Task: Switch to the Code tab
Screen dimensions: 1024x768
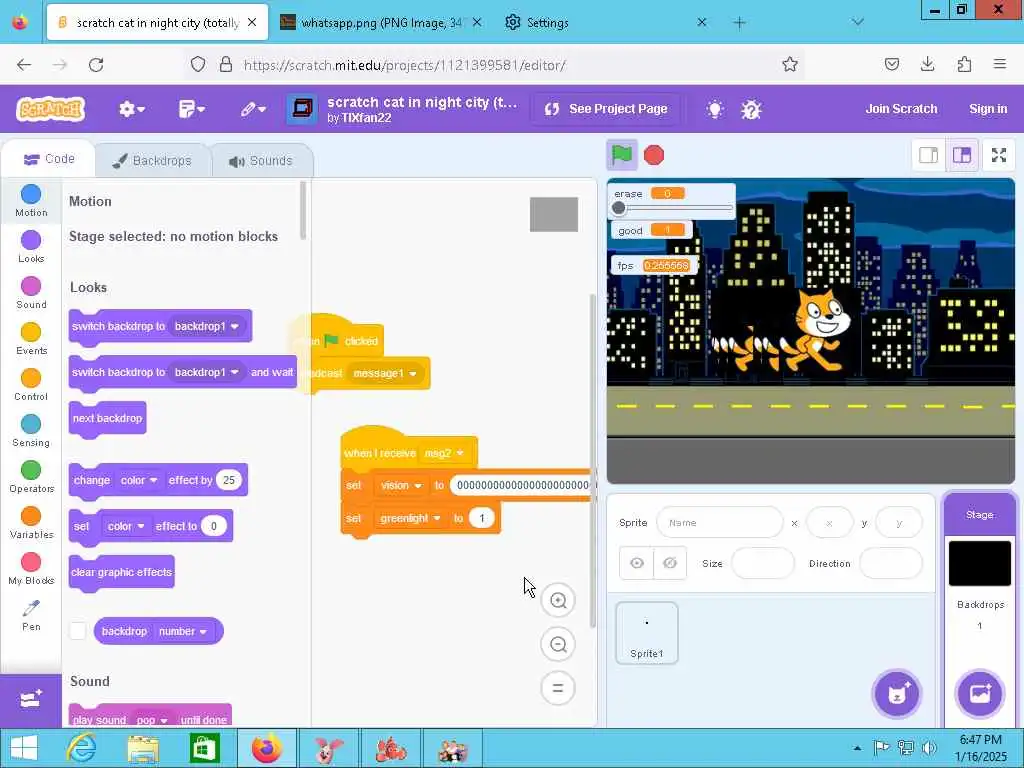Action: pyautogui.click(x=49, y=159)
